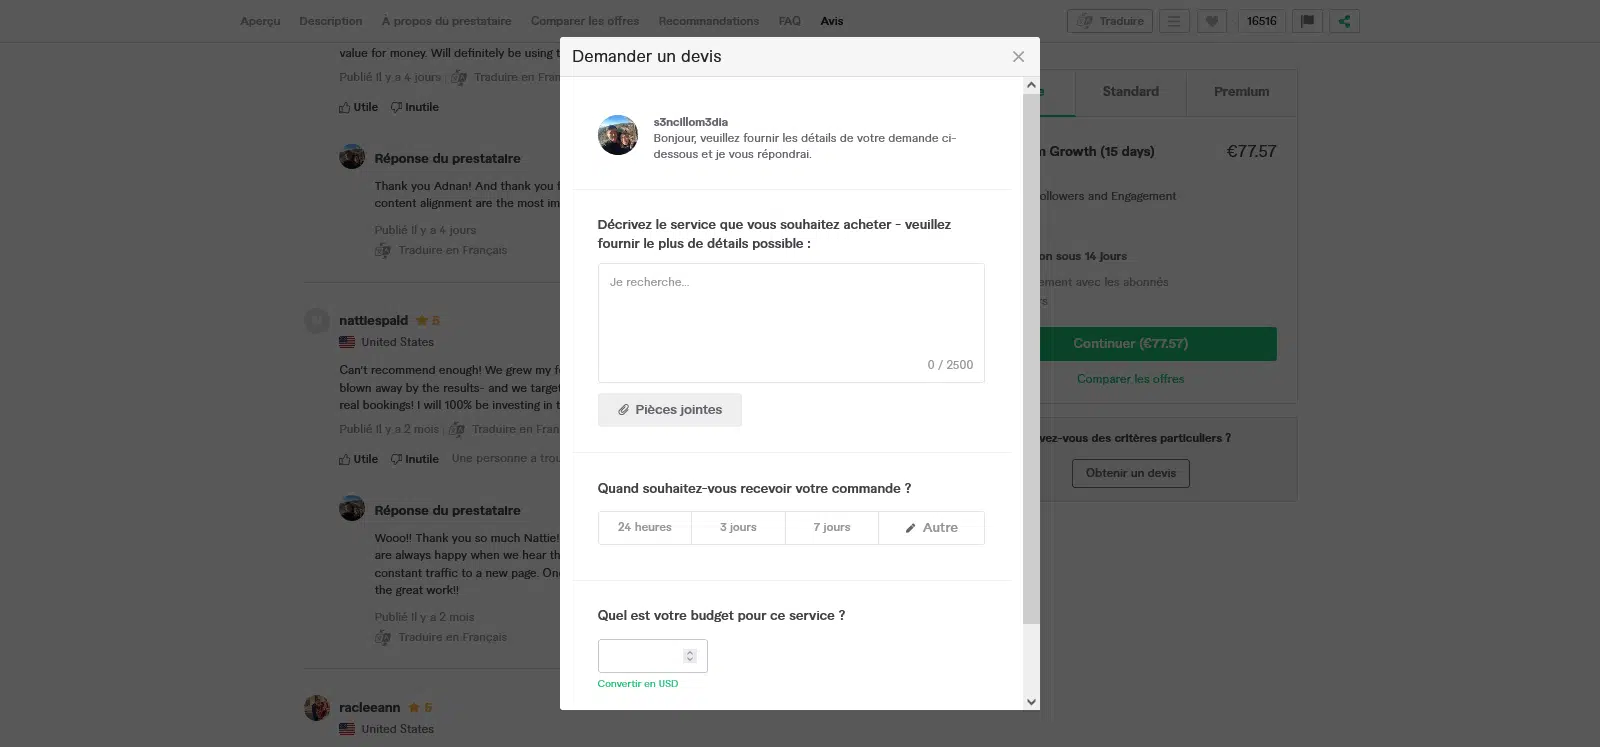Select the Autre custom delivery option

tap(931, 528)
